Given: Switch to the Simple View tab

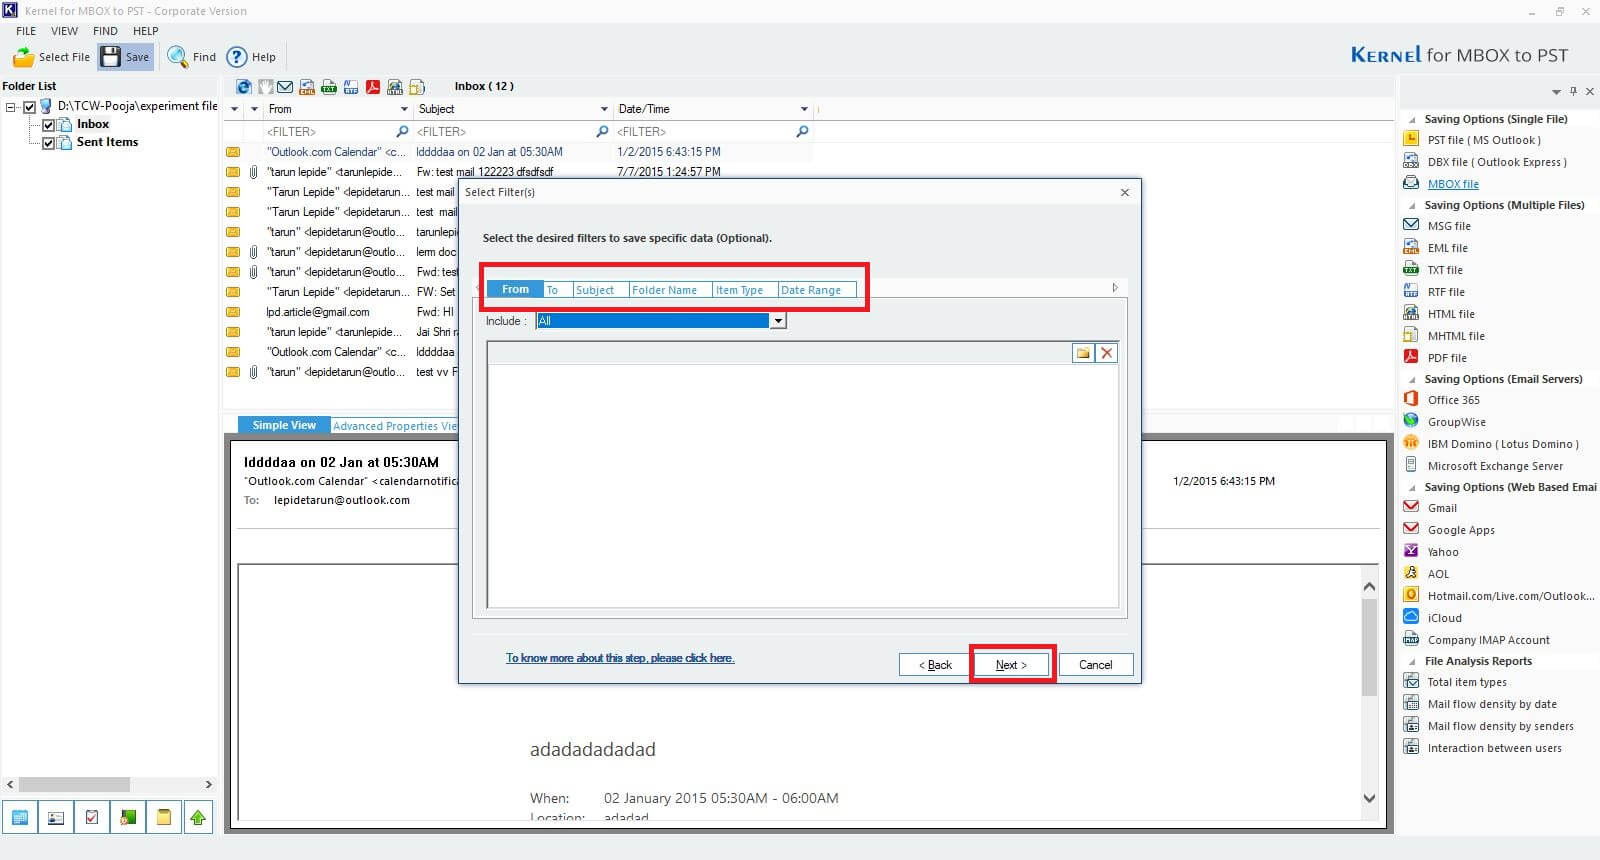Looking at the screenshot, I should click(284, 425).
